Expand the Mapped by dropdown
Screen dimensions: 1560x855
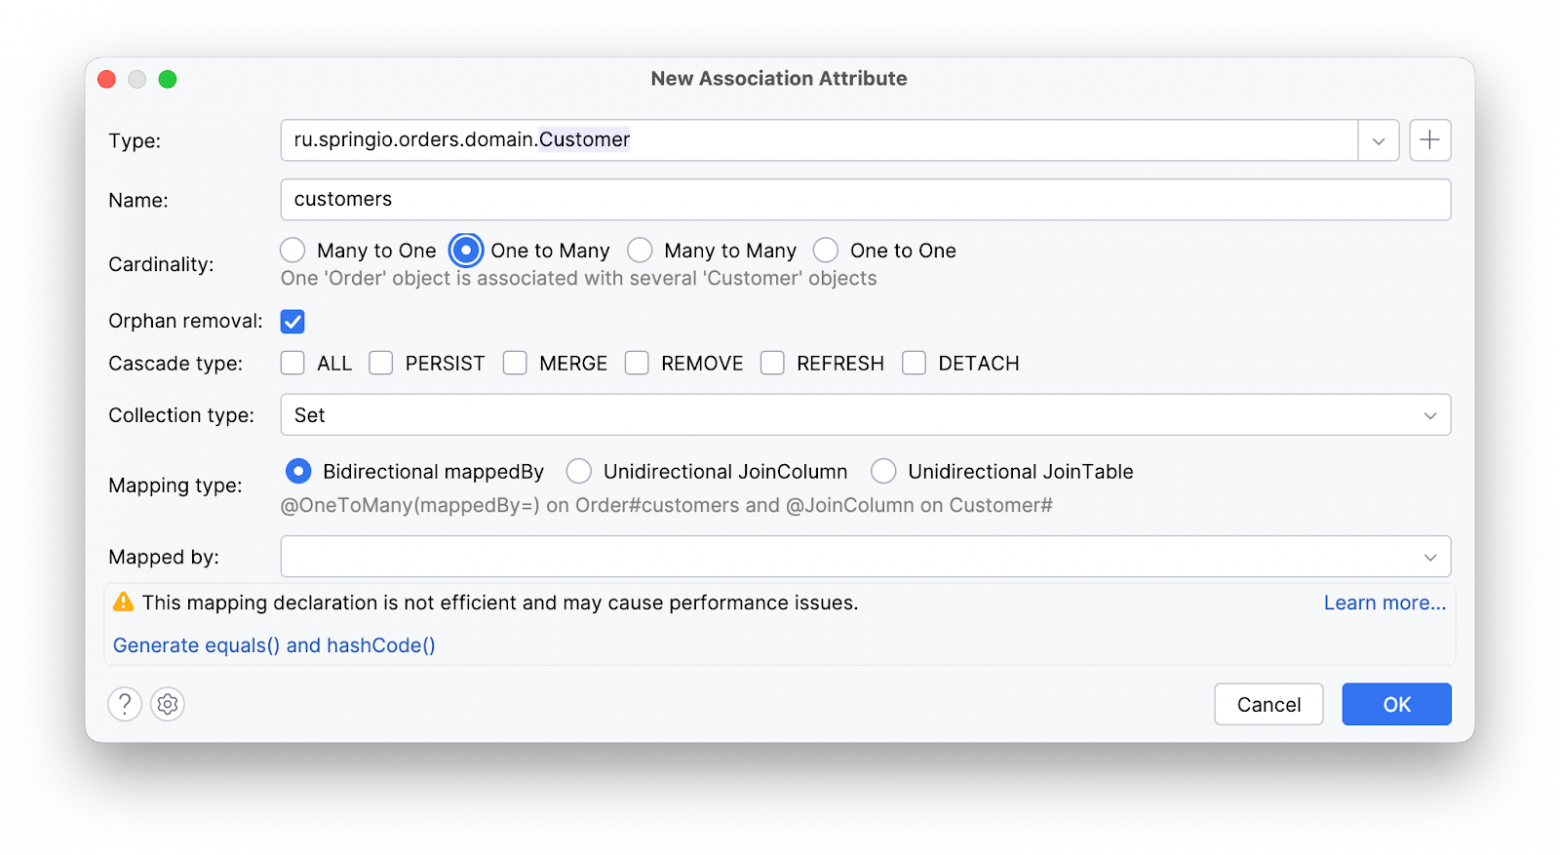coord(1430,557)
